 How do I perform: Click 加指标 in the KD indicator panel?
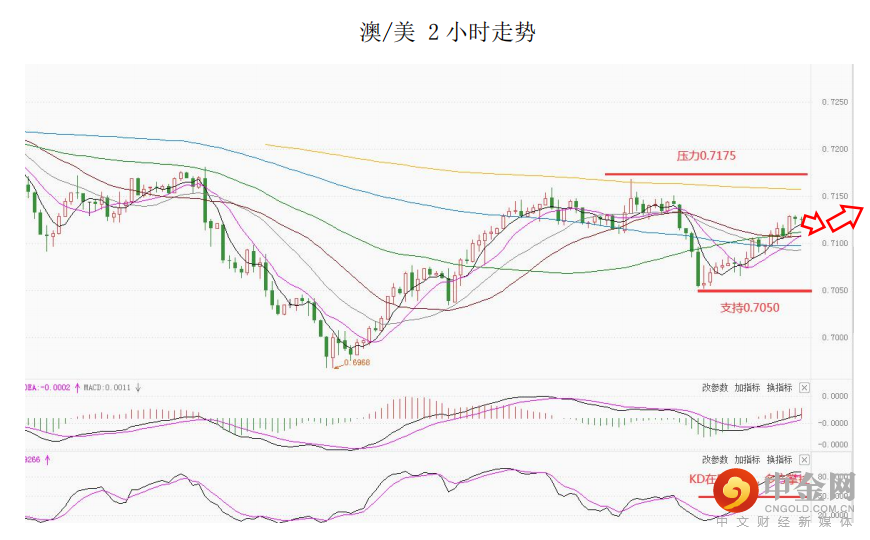[x=747, y=460]
